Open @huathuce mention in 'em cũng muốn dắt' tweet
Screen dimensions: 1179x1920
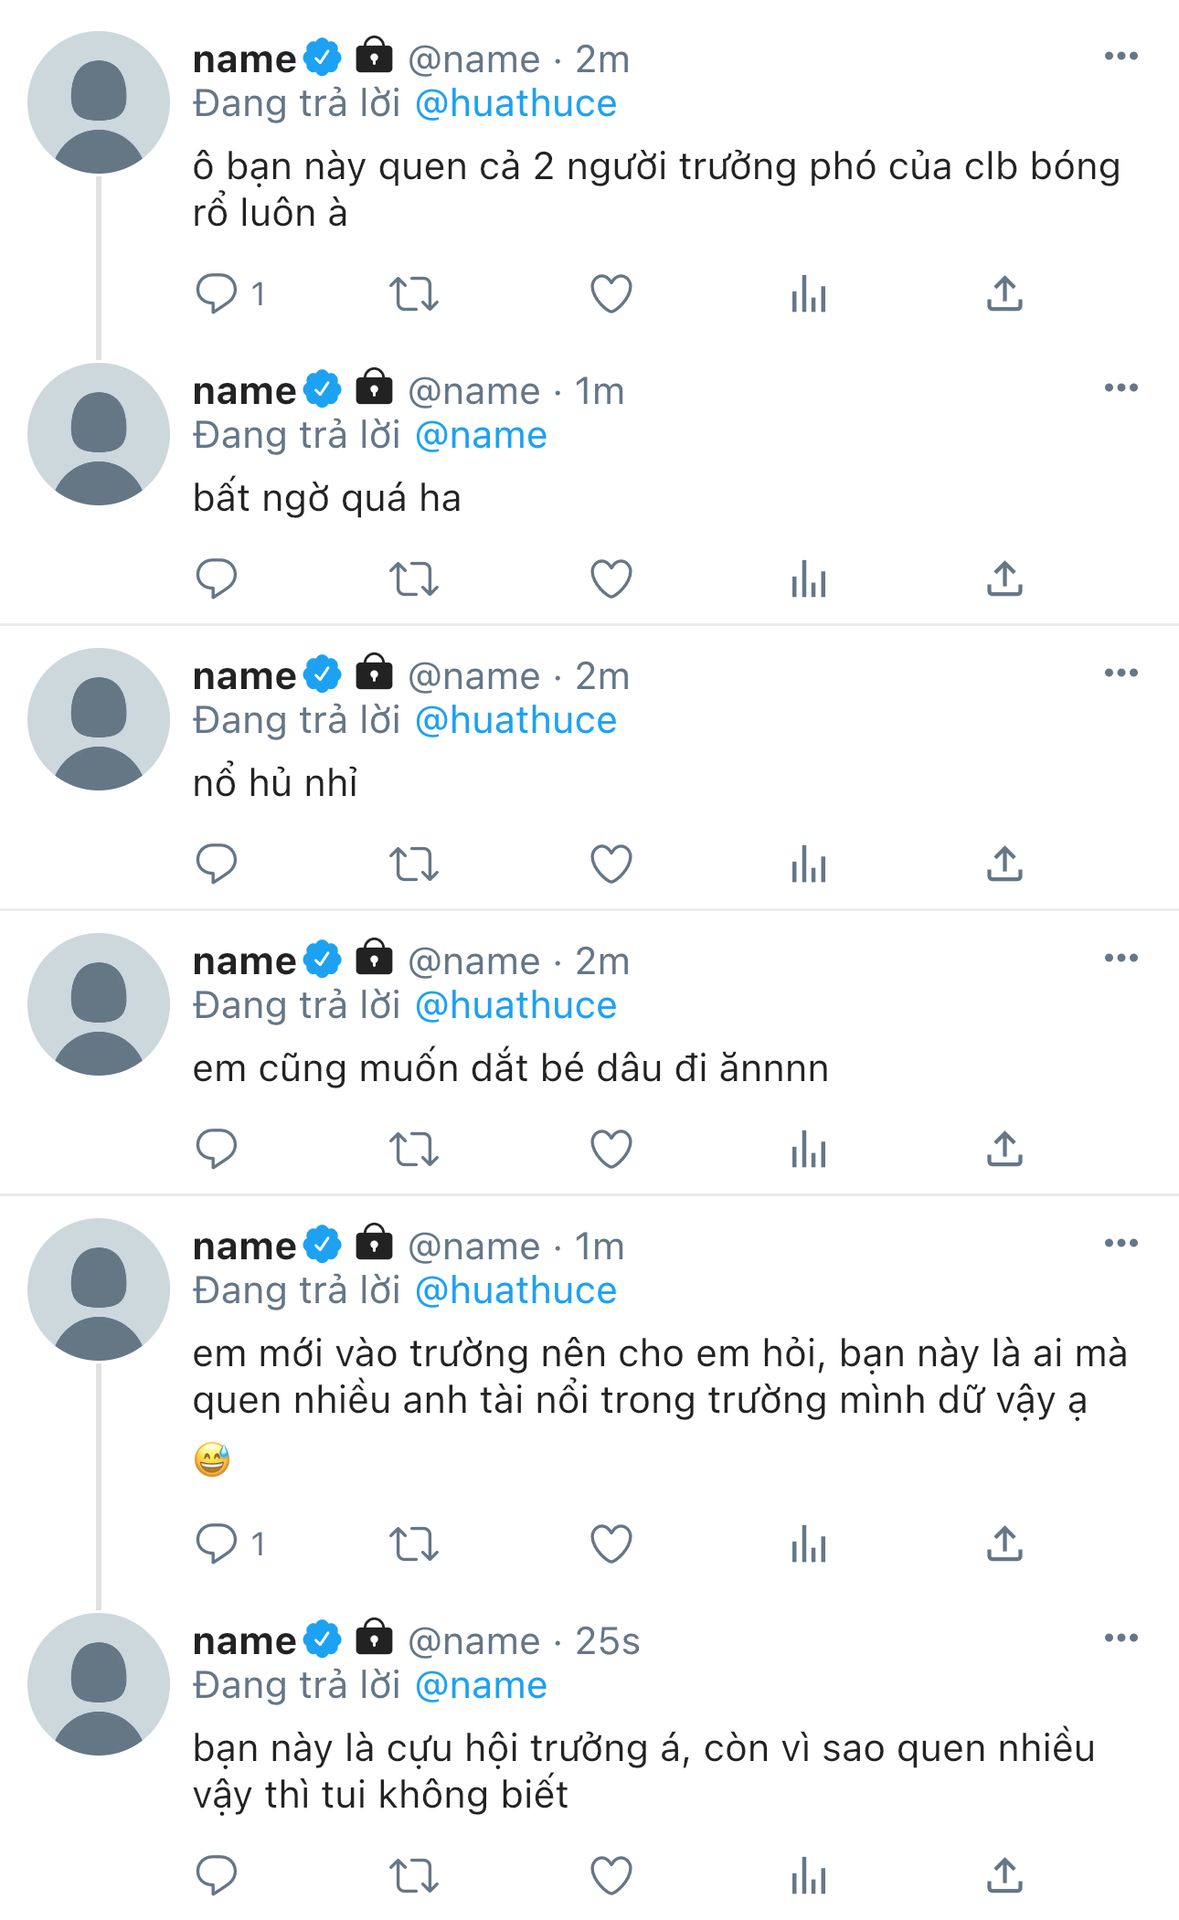[x=515, y=1005]
